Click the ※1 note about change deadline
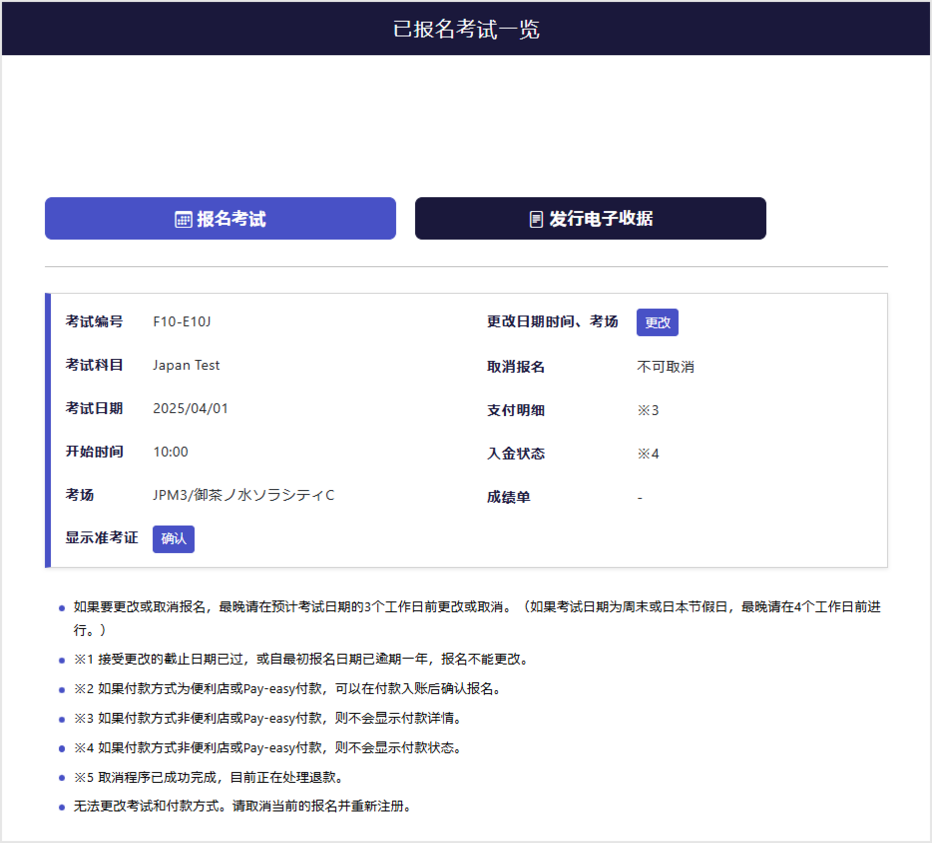 pos(301,659)
